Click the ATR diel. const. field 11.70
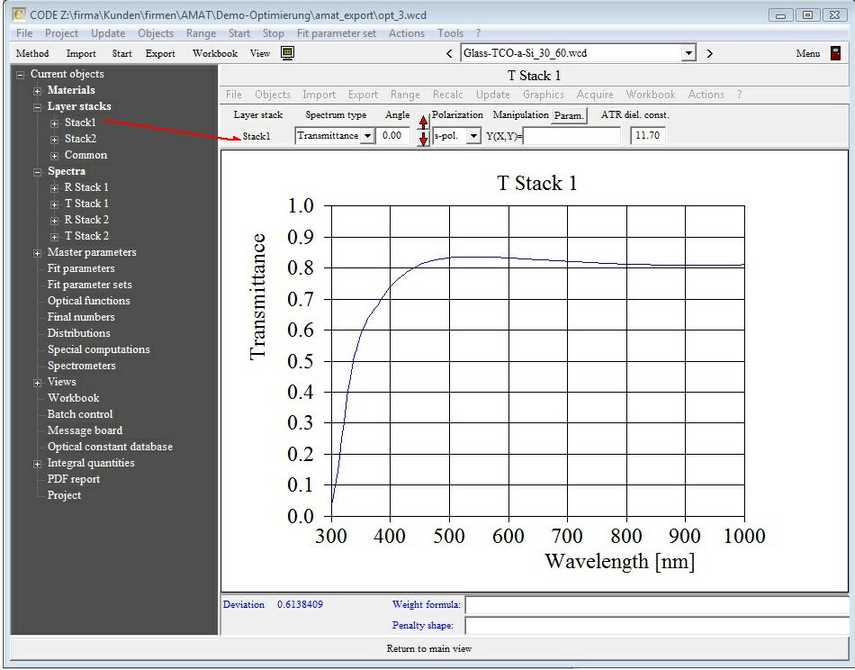The height and width of the screenshot is (670, 855). pos(647,136)
